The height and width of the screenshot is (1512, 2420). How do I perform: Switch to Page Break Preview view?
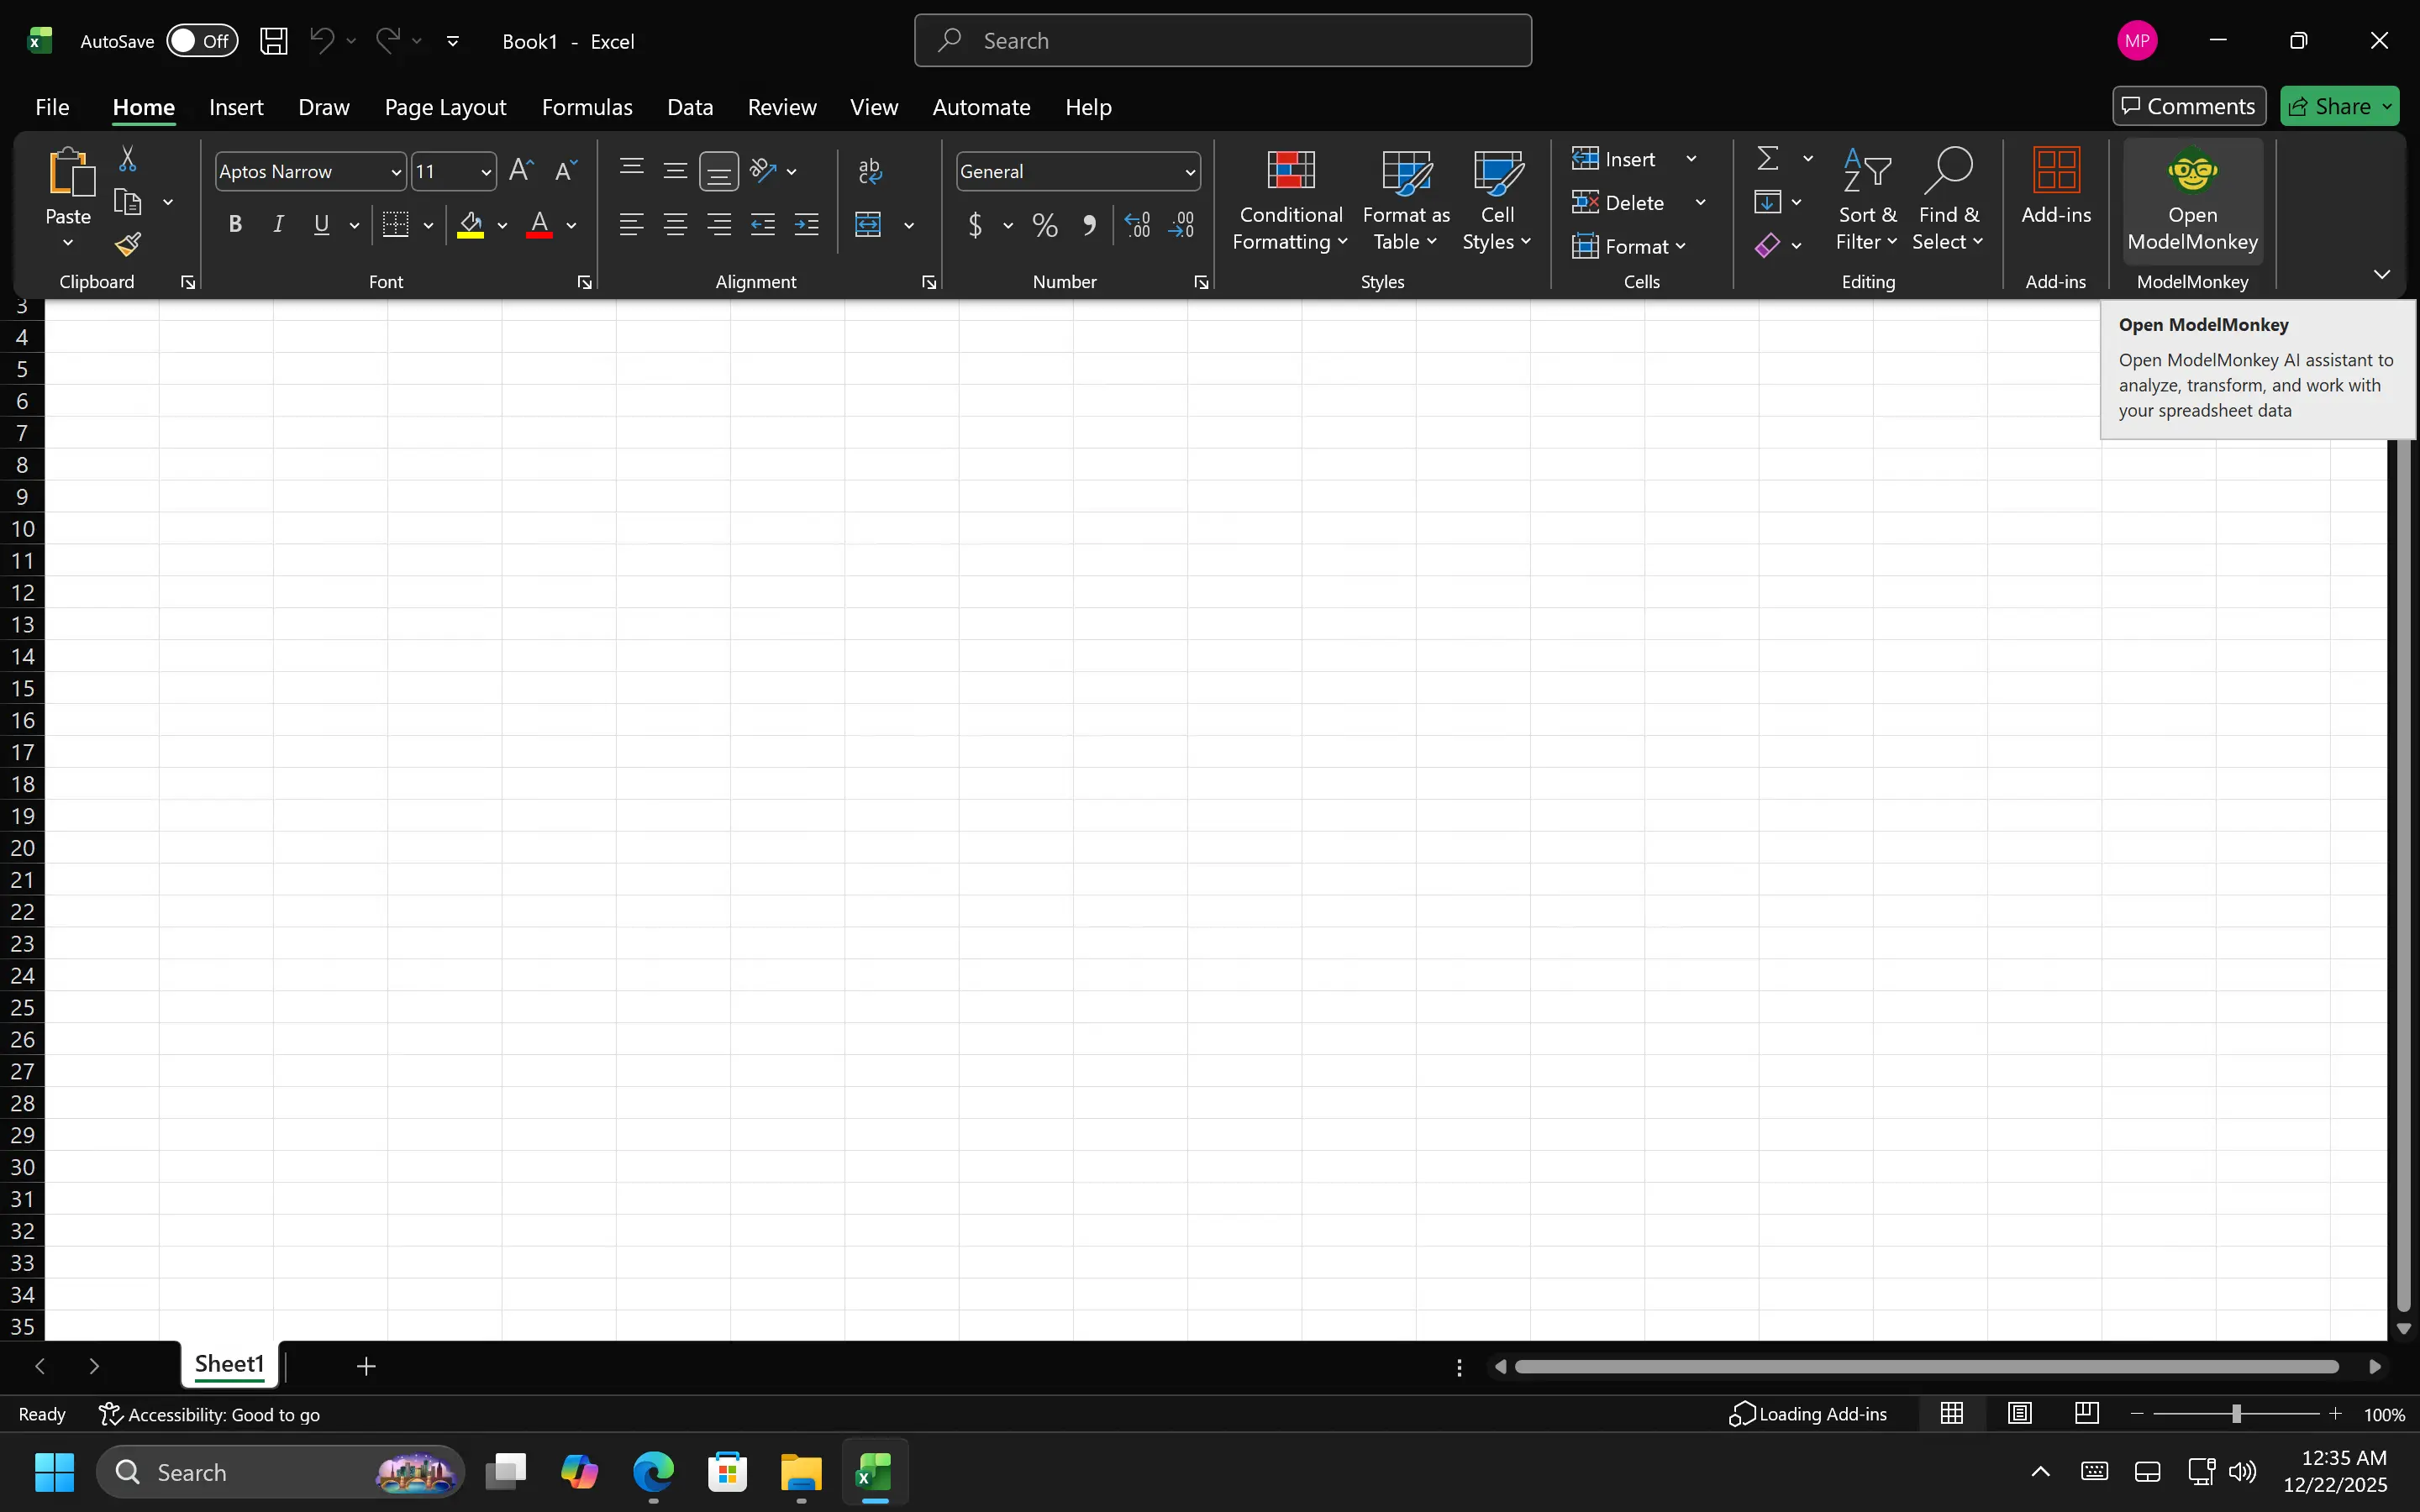(2087, 1413)
